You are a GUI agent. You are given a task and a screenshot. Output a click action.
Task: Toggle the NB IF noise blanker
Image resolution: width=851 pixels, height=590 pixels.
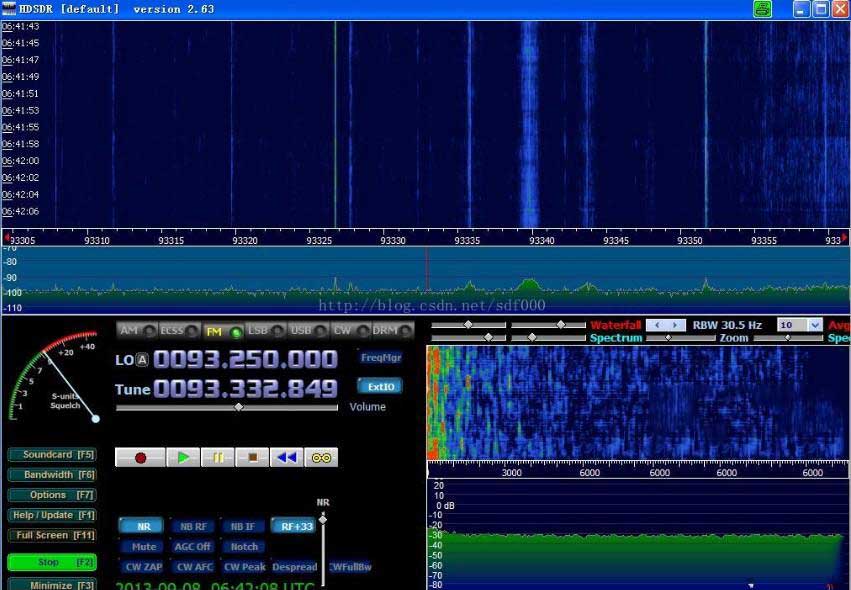tap(243, 526)
